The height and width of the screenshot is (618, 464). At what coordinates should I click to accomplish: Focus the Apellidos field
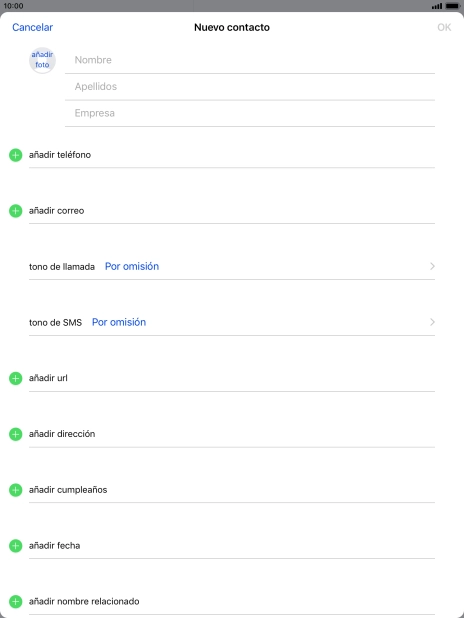pos(250,87)
